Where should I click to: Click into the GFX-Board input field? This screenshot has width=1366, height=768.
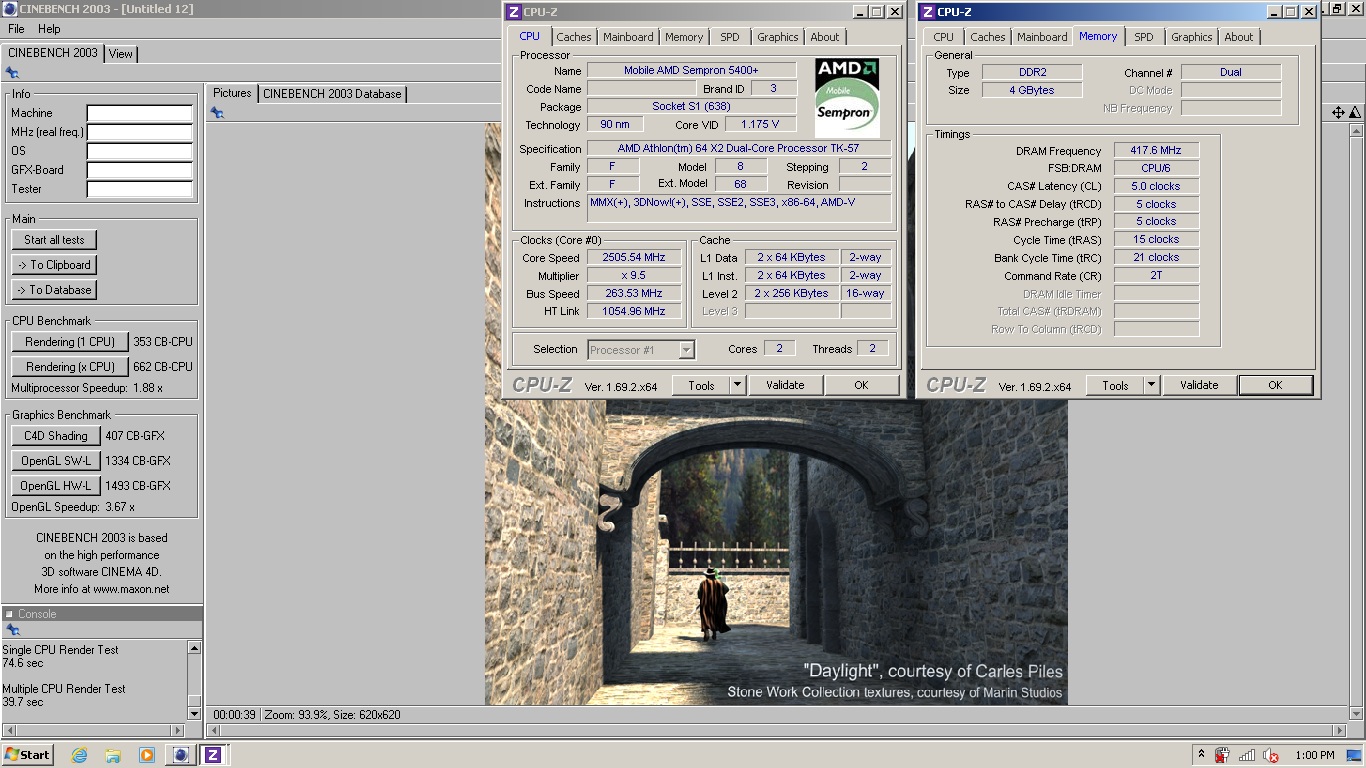139,170
